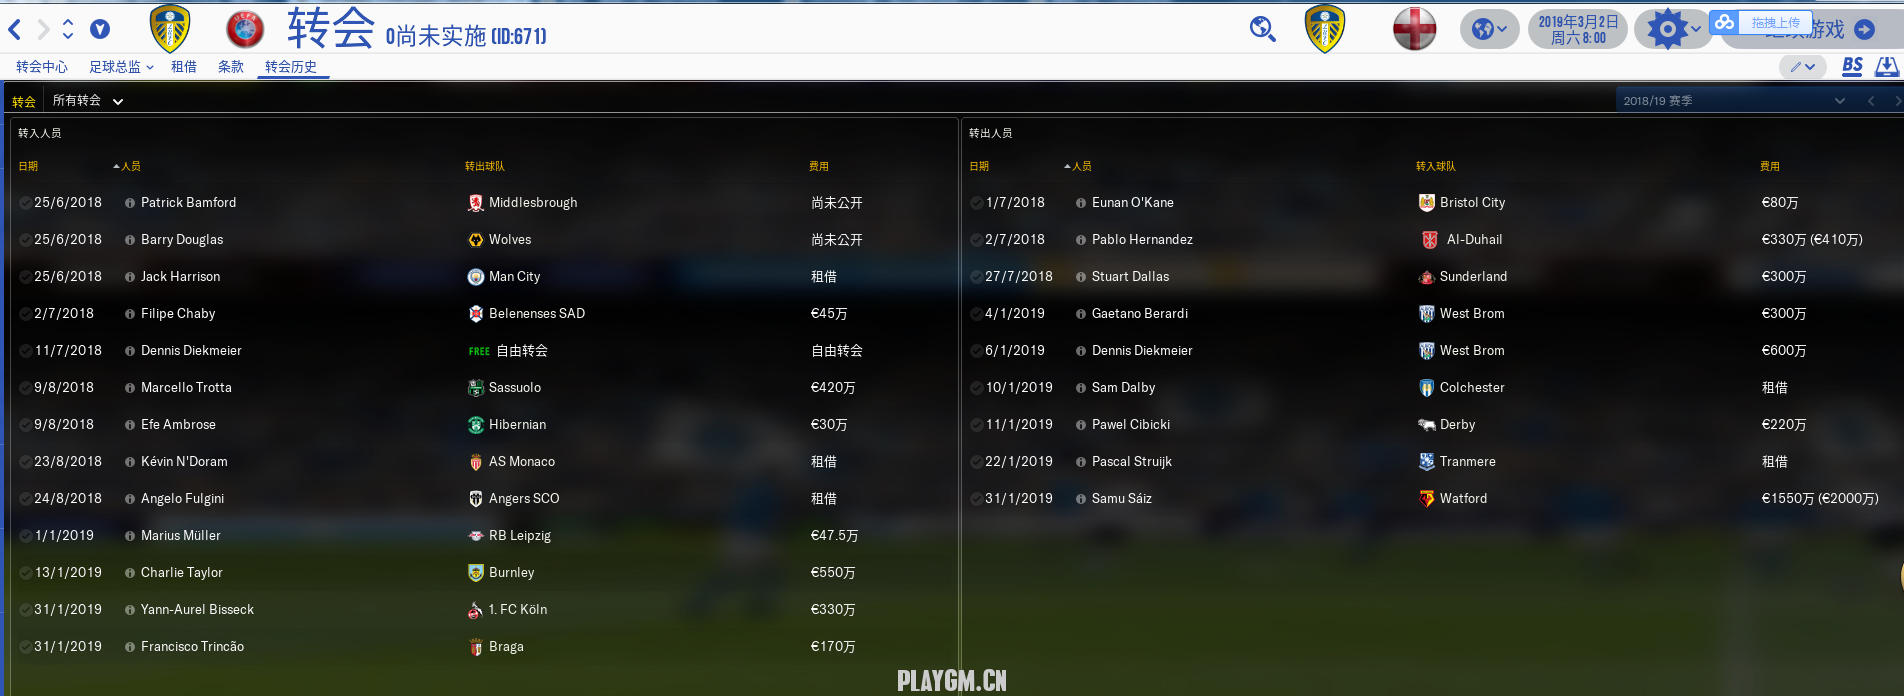Click the BS icon in the toolbar

[x=1852, y=66]
